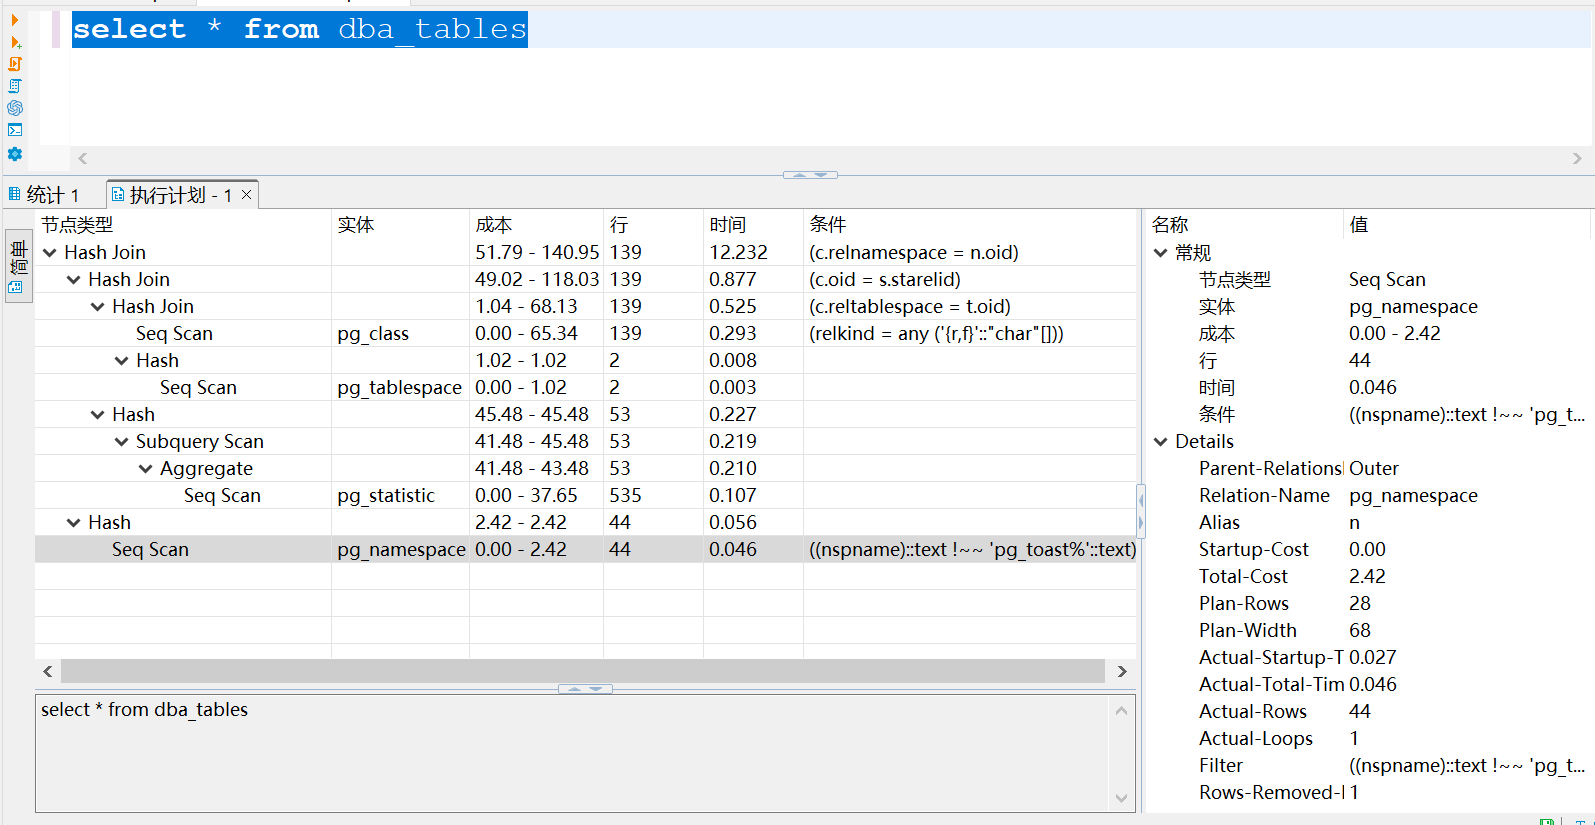This screenshot has height=825, width=1595.
Task: Collapse the Details section in properties panel
Action: [1161, 442]
